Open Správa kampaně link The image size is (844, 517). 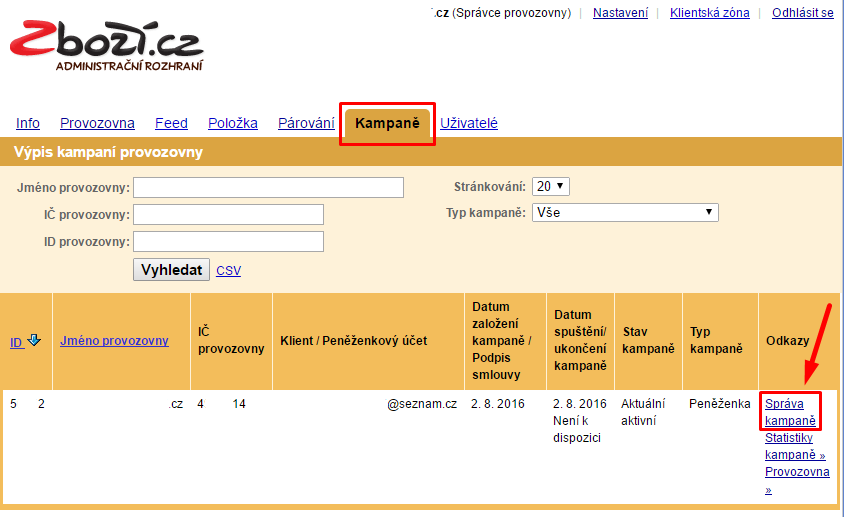point(790,412)
